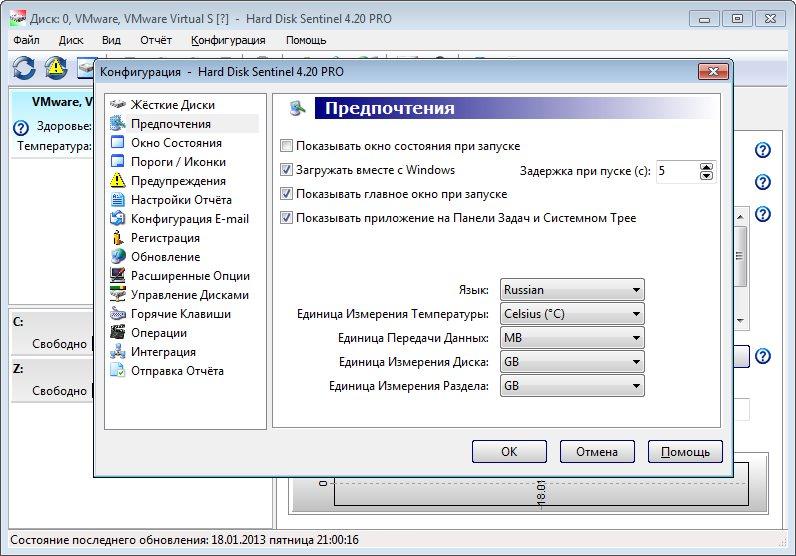The width and height of the screenshot is (796, 556).
Task: Click the globe icon beside Обновление
Action: [x=118, y=256]
